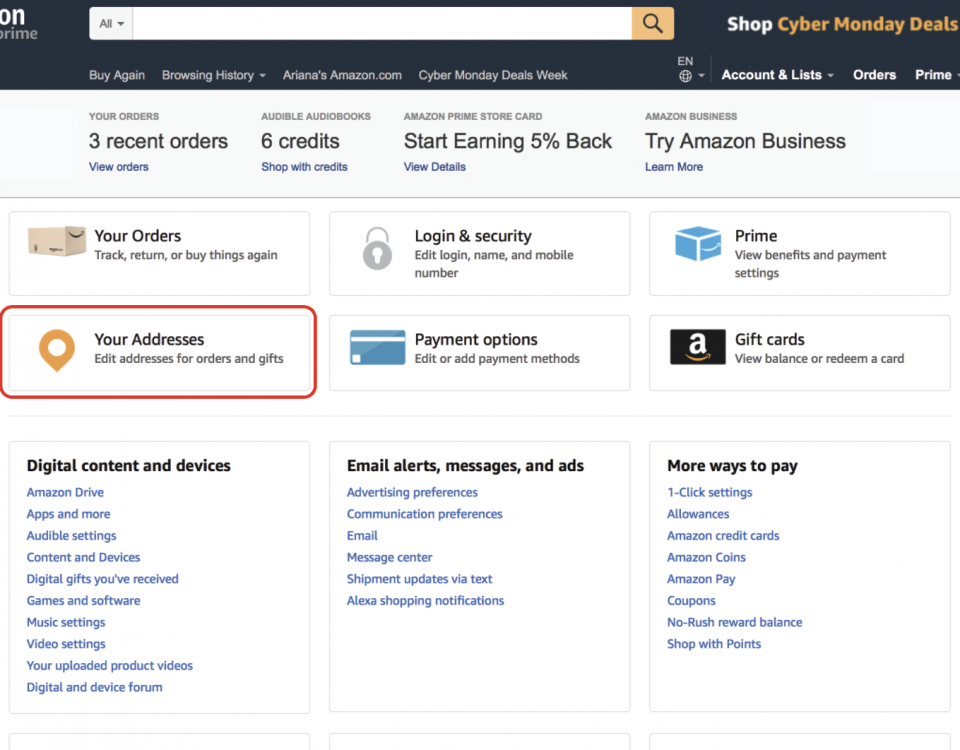Screen dimensions: 960x750
Task: Click the Your Orders package box icon
Action: pyautogui.click(x=57, y=241)
